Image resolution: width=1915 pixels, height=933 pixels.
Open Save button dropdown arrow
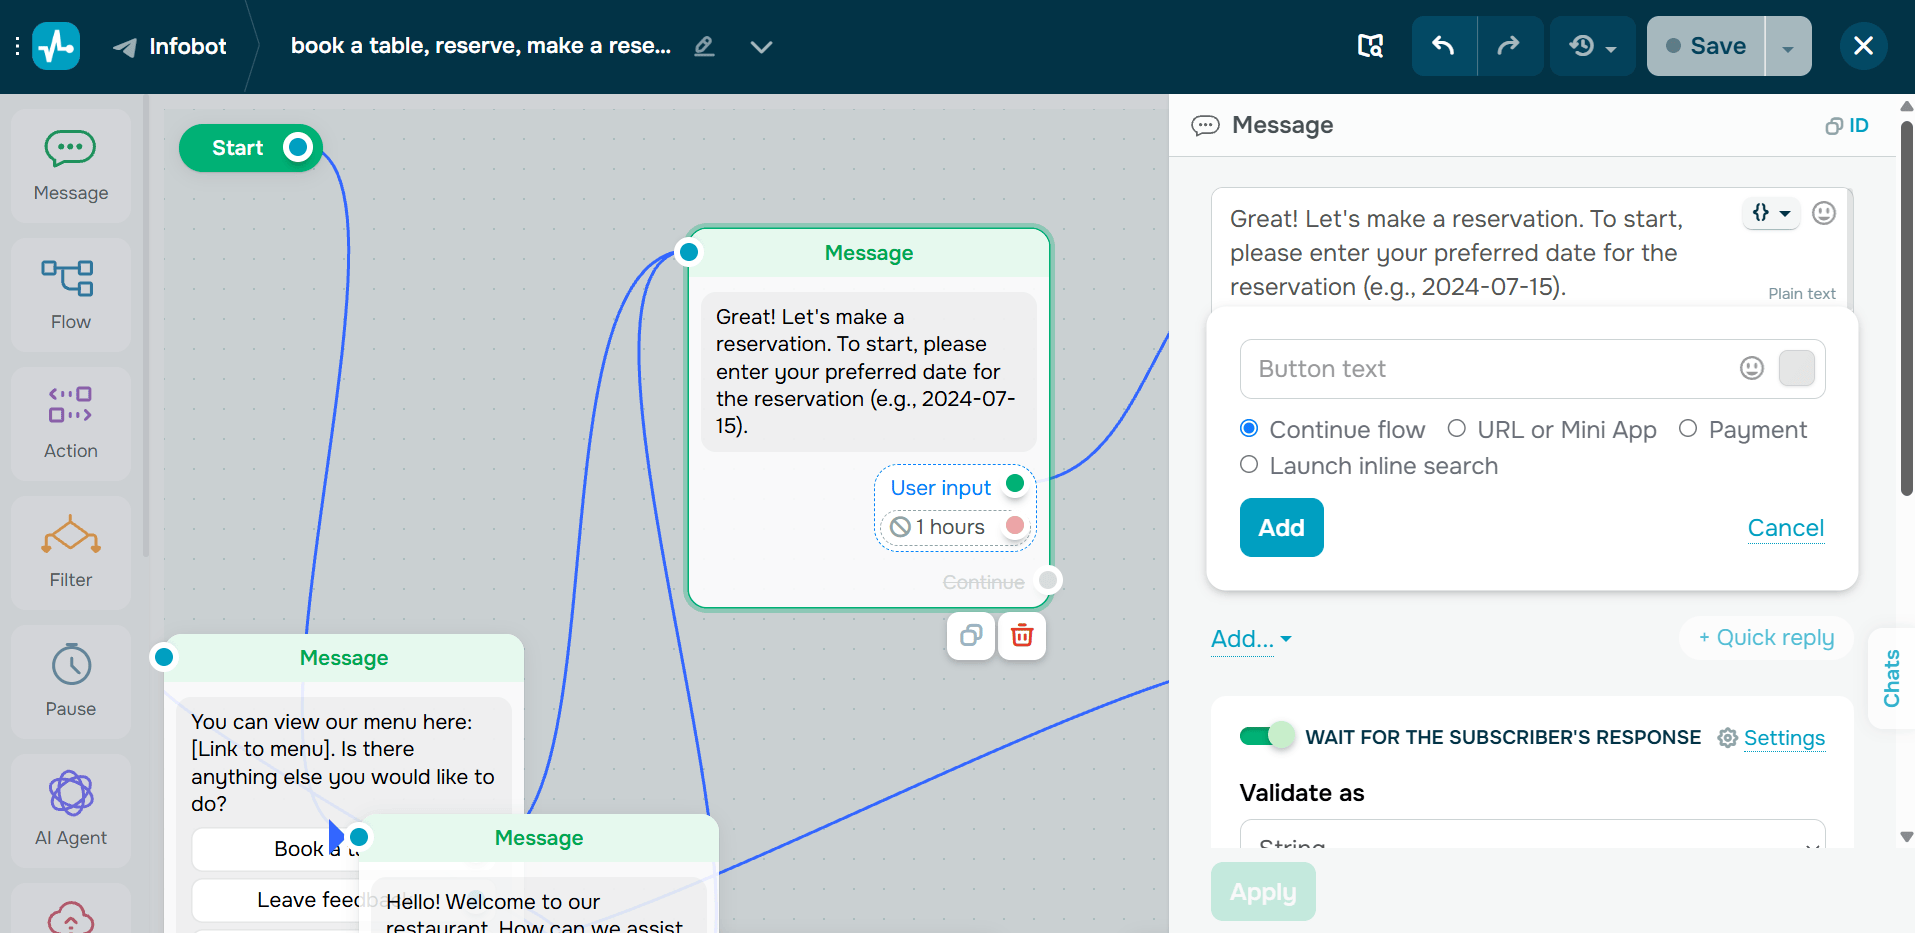pos(1788,46)
